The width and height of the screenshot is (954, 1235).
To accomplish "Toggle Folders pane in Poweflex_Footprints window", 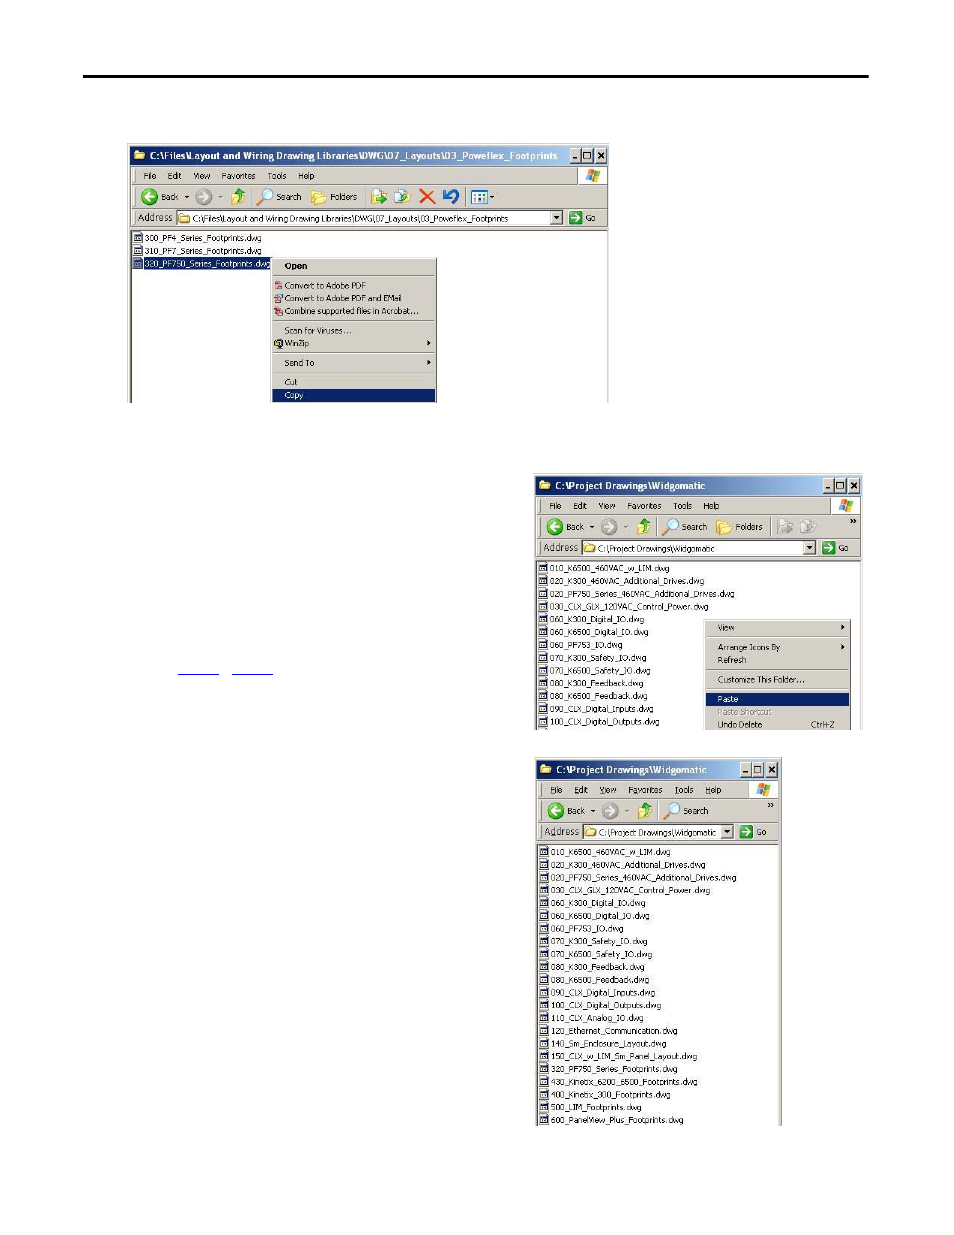I will (334, 197).
